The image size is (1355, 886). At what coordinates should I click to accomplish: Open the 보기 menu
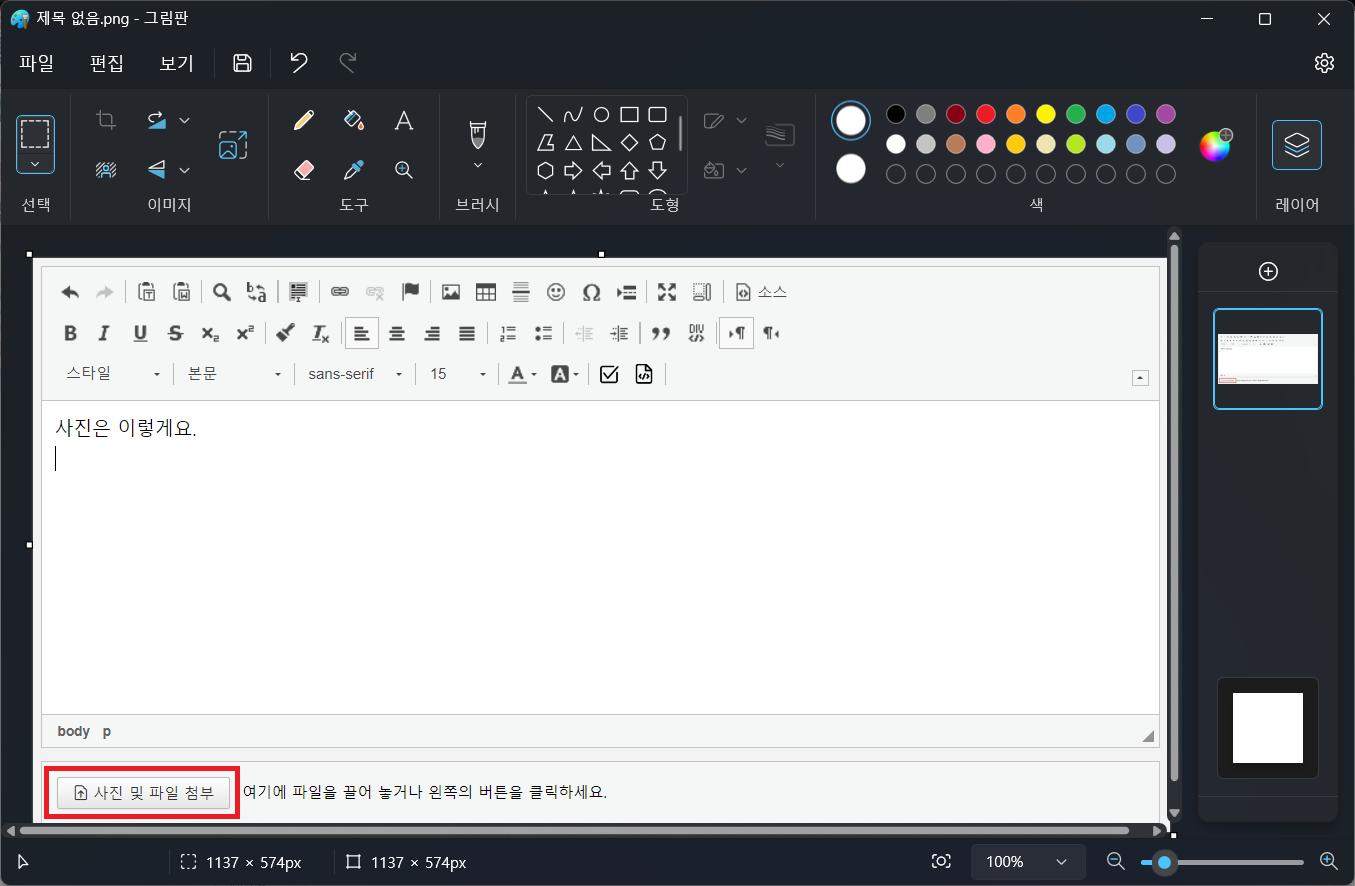[x=176, y=63]
